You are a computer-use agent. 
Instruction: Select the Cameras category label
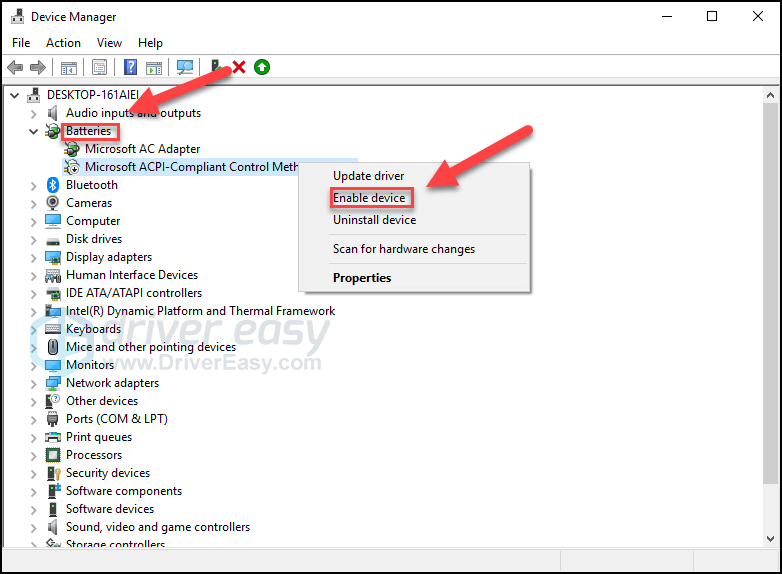click(x=89, y=203)
